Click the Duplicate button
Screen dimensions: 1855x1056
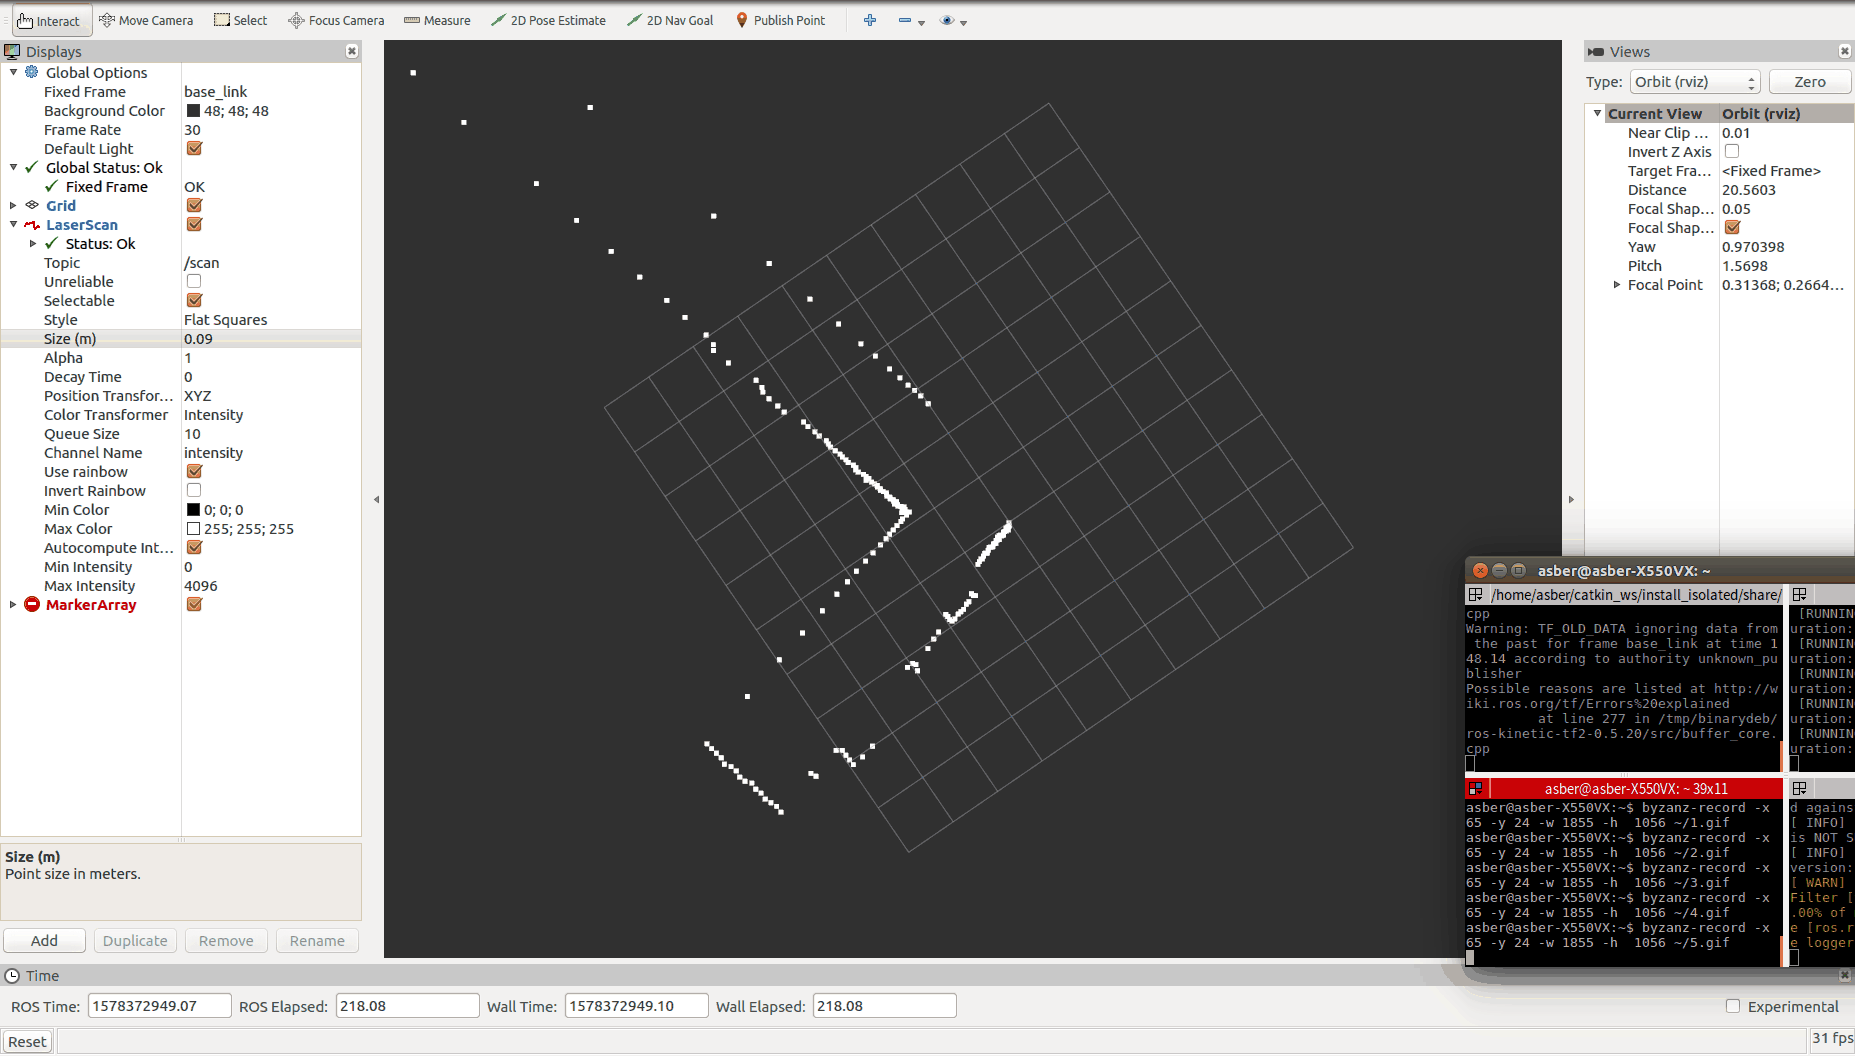(x=135, y=940)
